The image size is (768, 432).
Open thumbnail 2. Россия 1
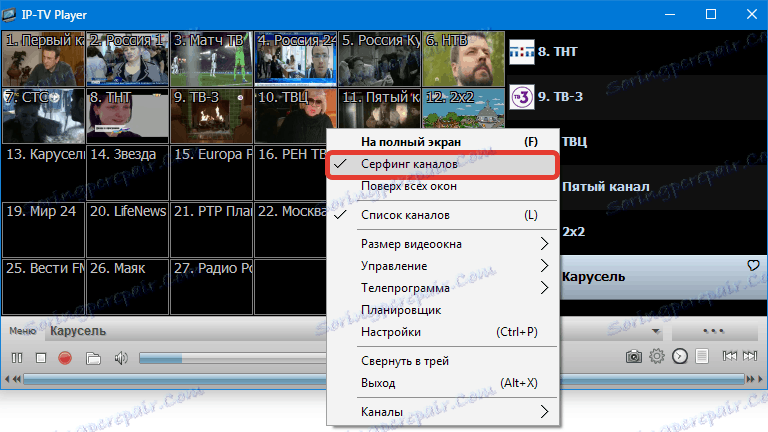[127, 59]
